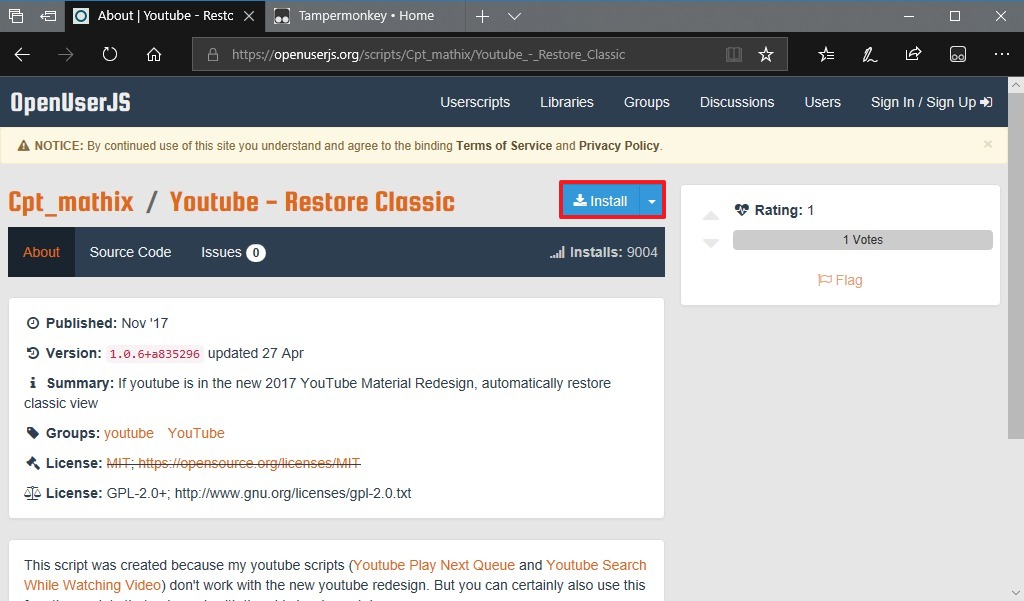The height and width of the screenshot is (601, 1024).
Task: View the site lock security icon
Action: [213, 55]
